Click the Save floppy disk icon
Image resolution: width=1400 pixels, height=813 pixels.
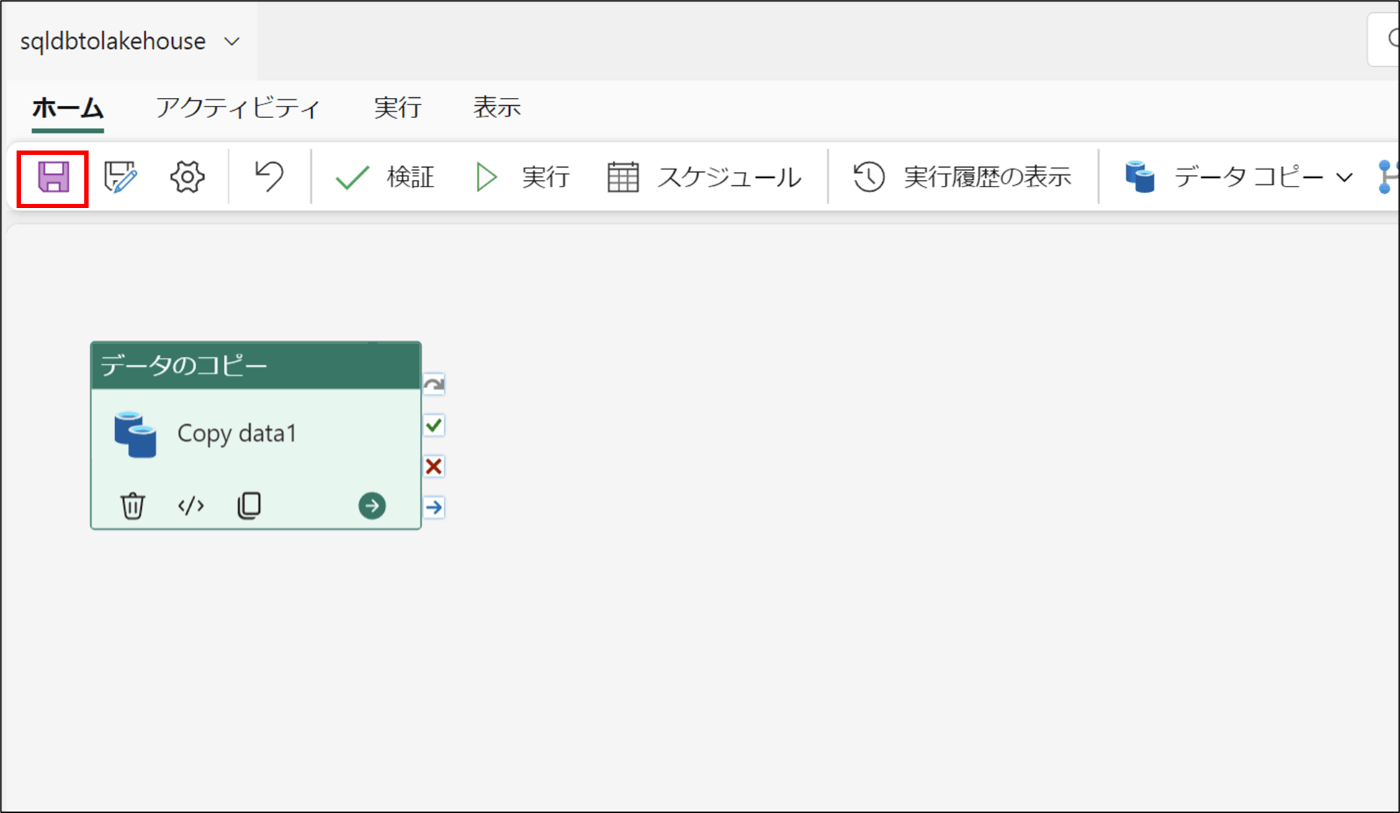point(53,178)
